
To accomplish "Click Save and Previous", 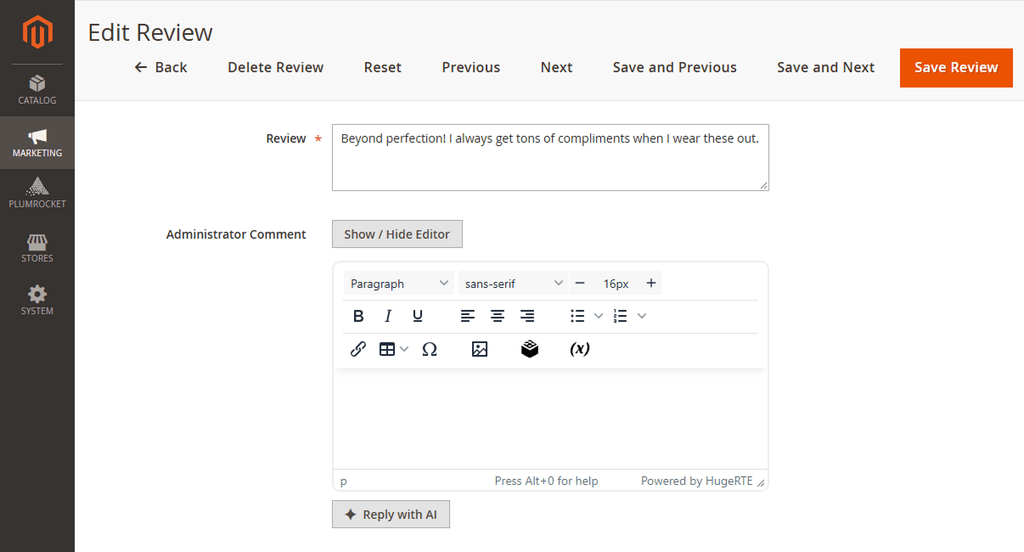I will [675, 67].
